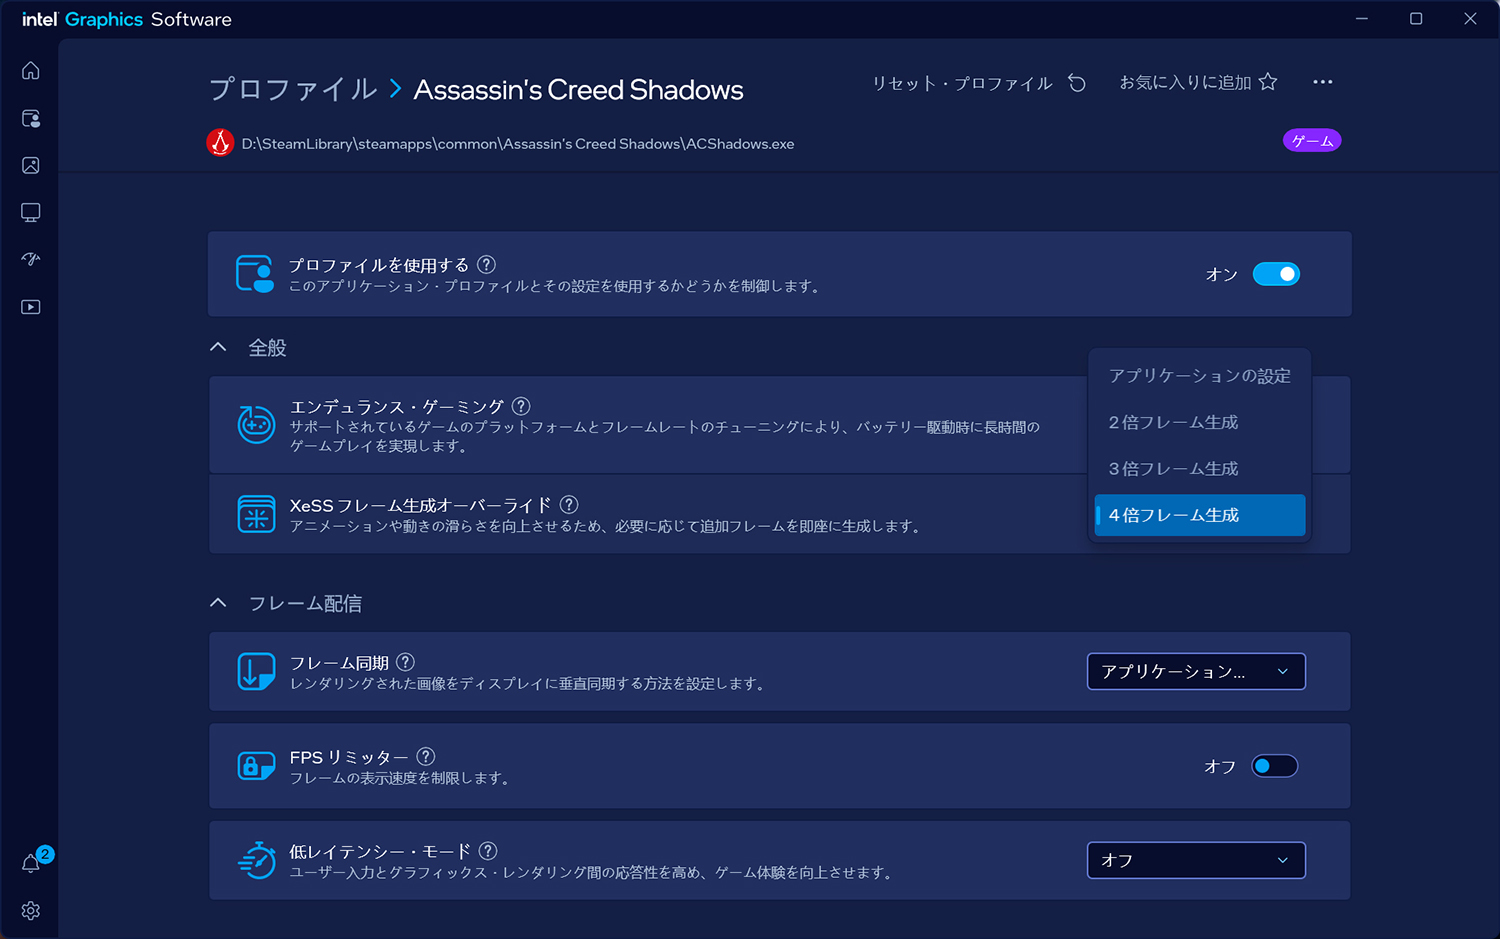The width and height of the screenshot is (1500, 939).
Task: View notifications via the bell icon
Action: point(30,862)
